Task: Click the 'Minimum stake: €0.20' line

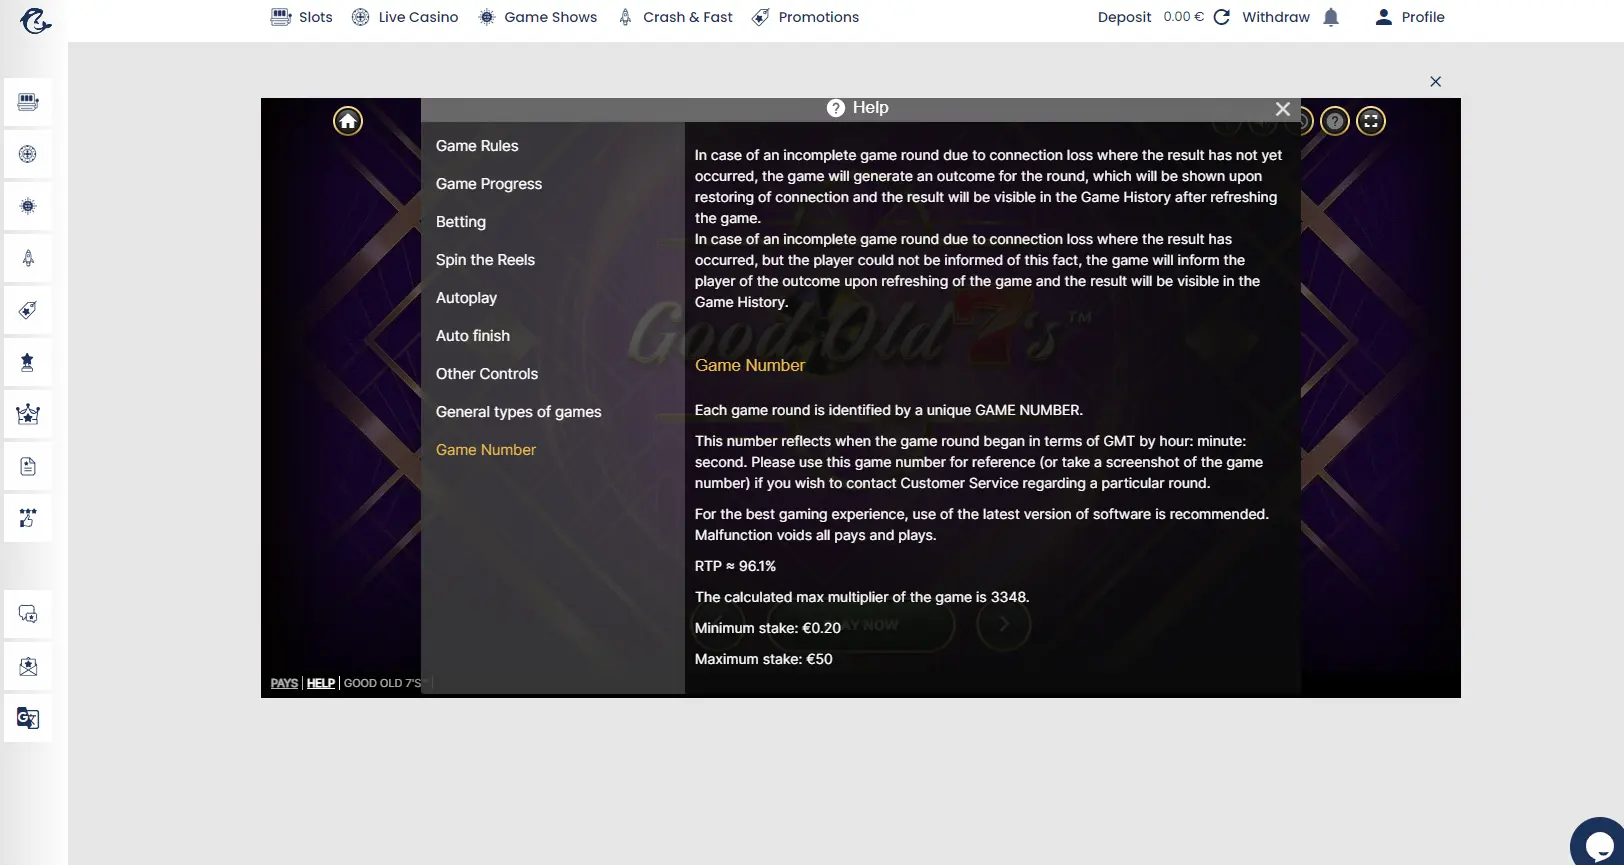Action: [x=768, y=628]
